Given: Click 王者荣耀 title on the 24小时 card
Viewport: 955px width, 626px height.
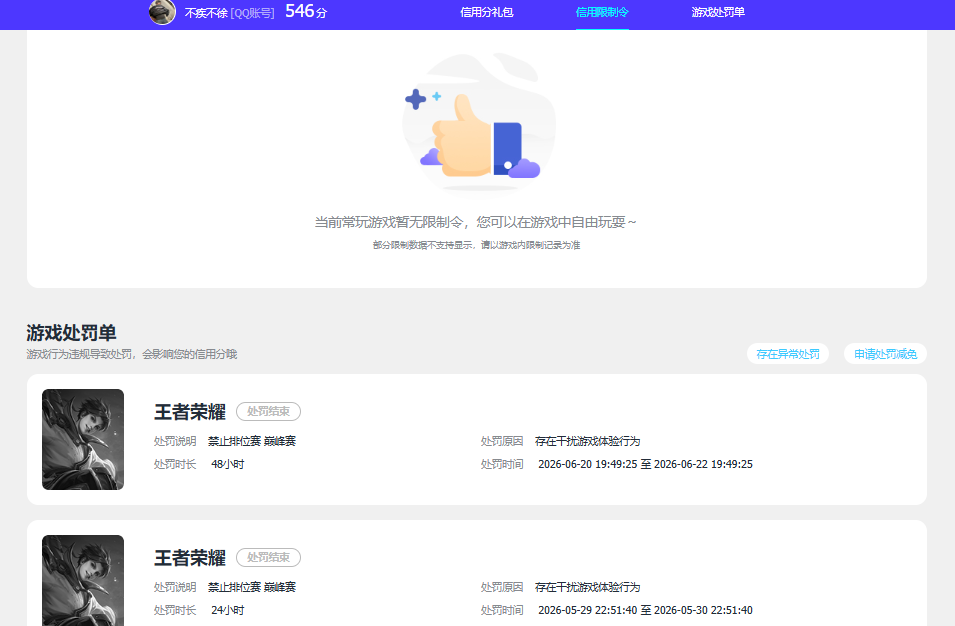Looking at the screenshot, I should pos(190,558).
